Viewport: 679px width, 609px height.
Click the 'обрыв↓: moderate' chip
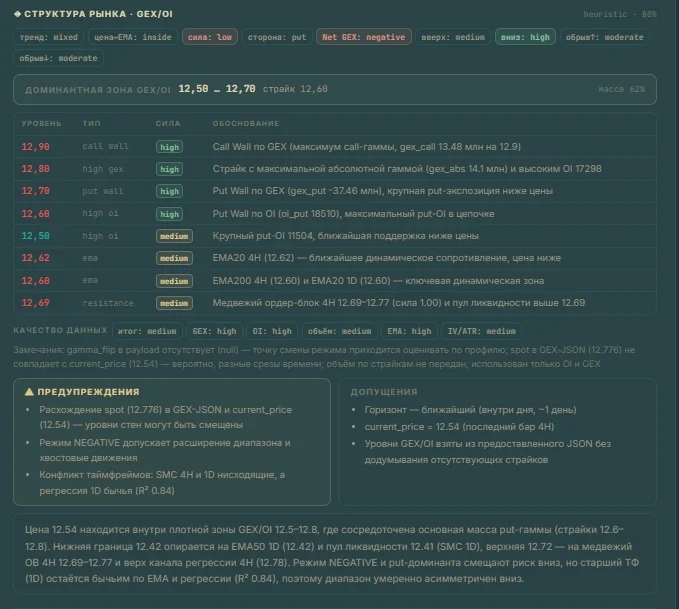click(58, 58)
